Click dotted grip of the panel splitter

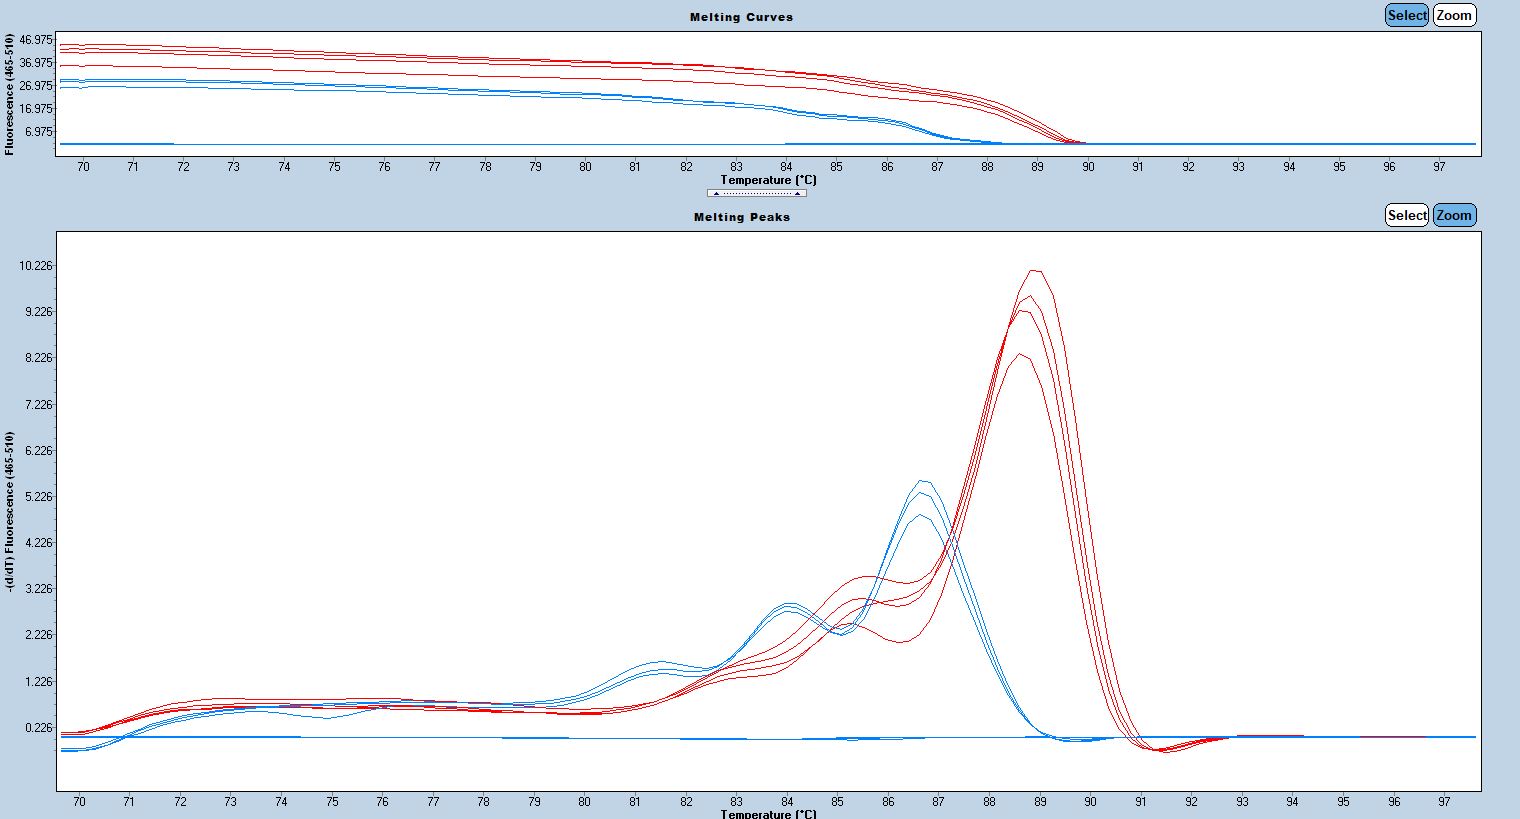pyautogui.click(x=756, y=193)
